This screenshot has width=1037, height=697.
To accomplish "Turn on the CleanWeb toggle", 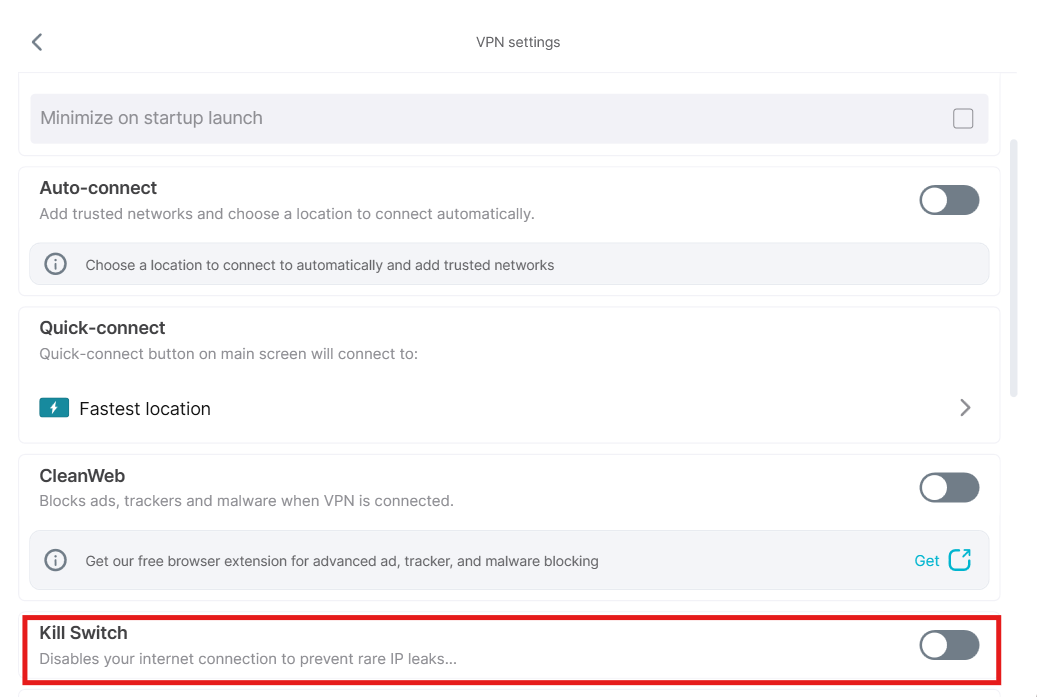I will tap(948, 488).
